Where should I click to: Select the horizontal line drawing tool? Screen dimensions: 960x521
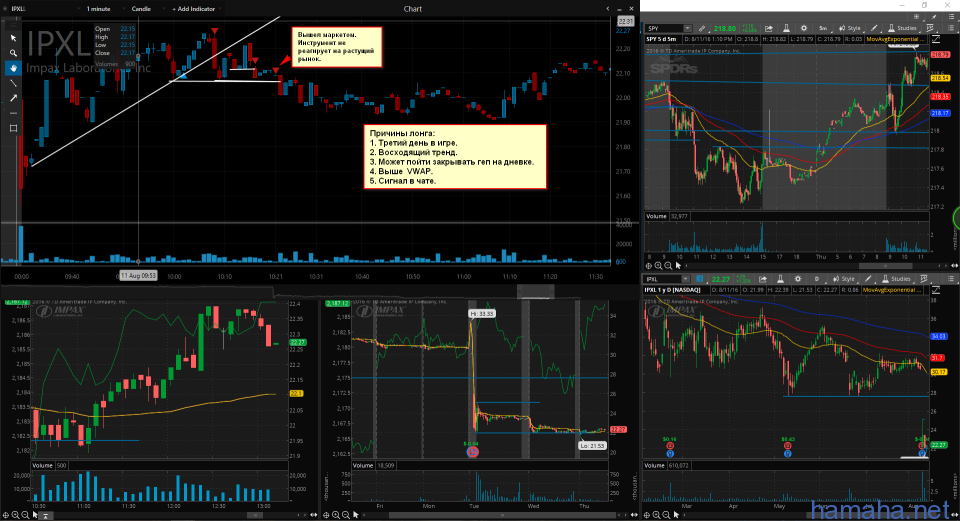[13, 113]
